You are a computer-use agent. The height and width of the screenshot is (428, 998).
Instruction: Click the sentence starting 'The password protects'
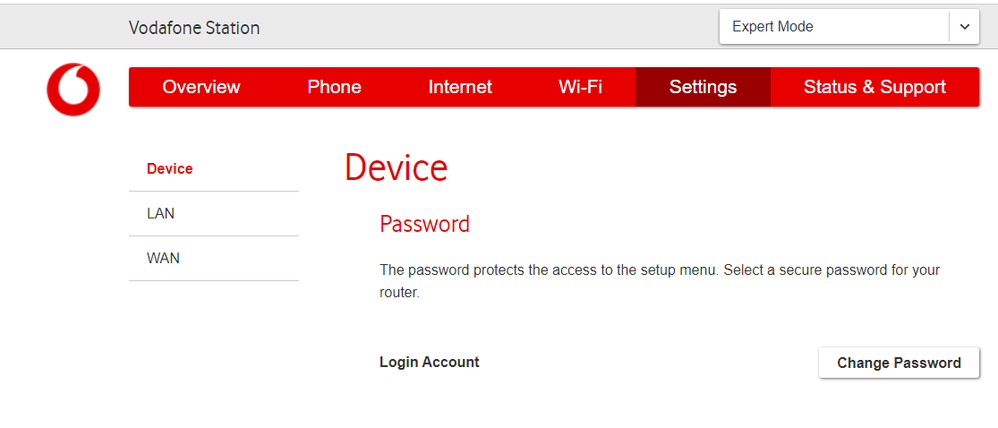click(x=550, y=270)
